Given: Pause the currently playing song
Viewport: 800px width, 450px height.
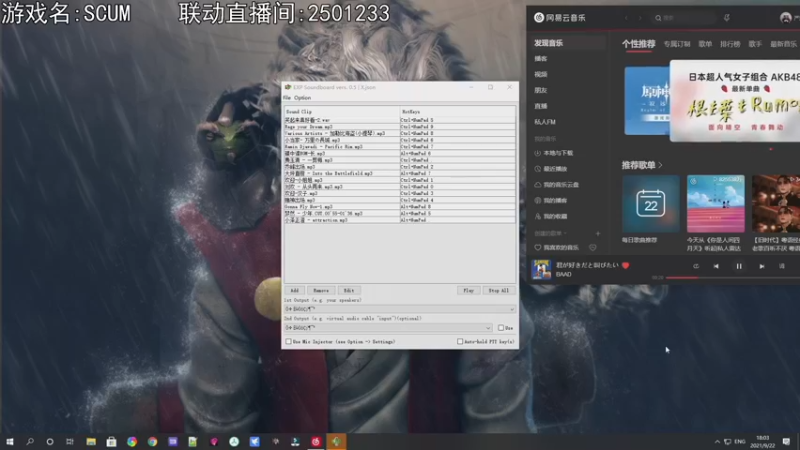Looking at the screenshot, I should click(x=739, y=266).
